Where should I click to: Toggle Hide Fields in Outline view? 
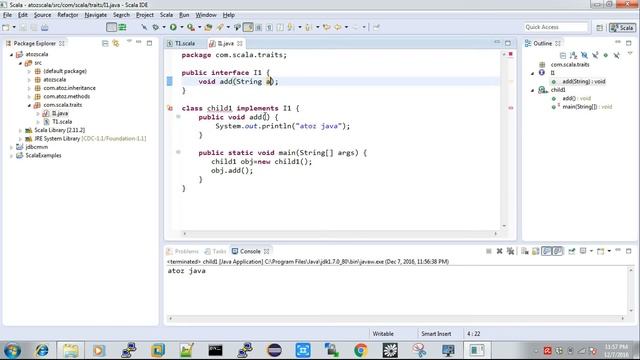(584, 55)
